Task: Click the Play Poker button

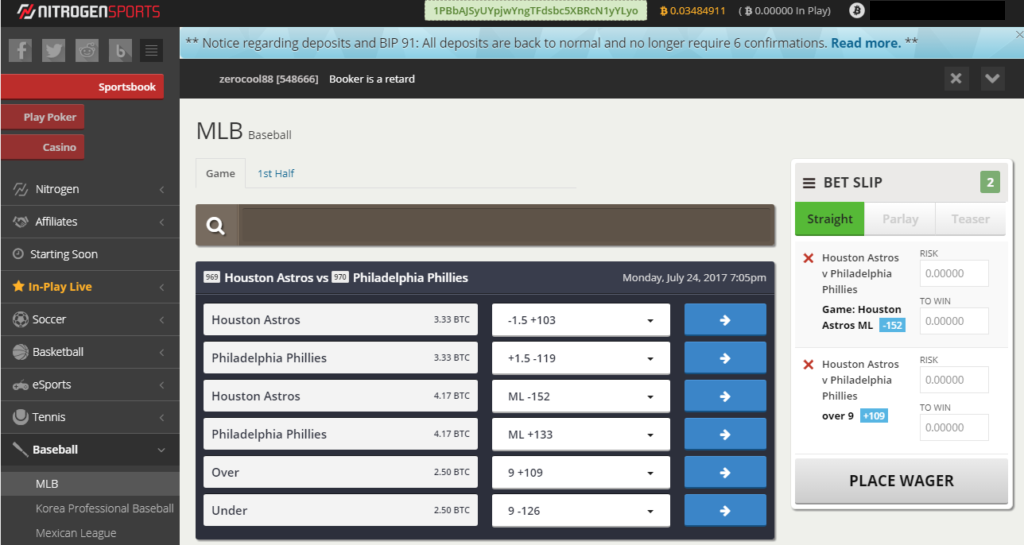Action: coord(42,117)
